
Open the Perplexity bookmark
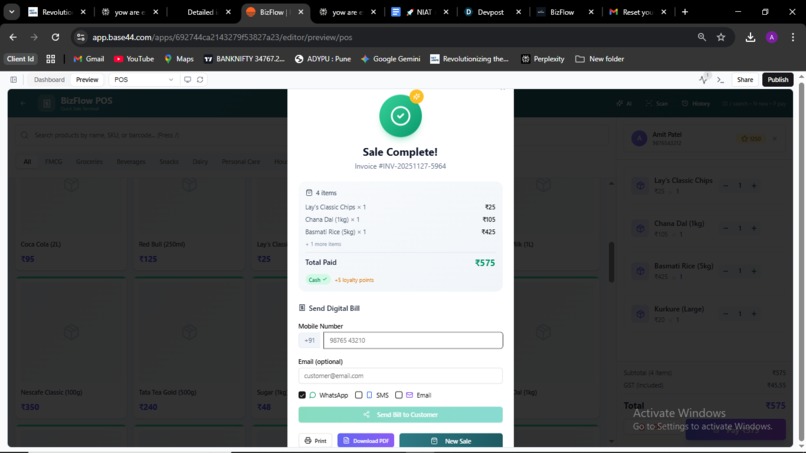(542, 59)
